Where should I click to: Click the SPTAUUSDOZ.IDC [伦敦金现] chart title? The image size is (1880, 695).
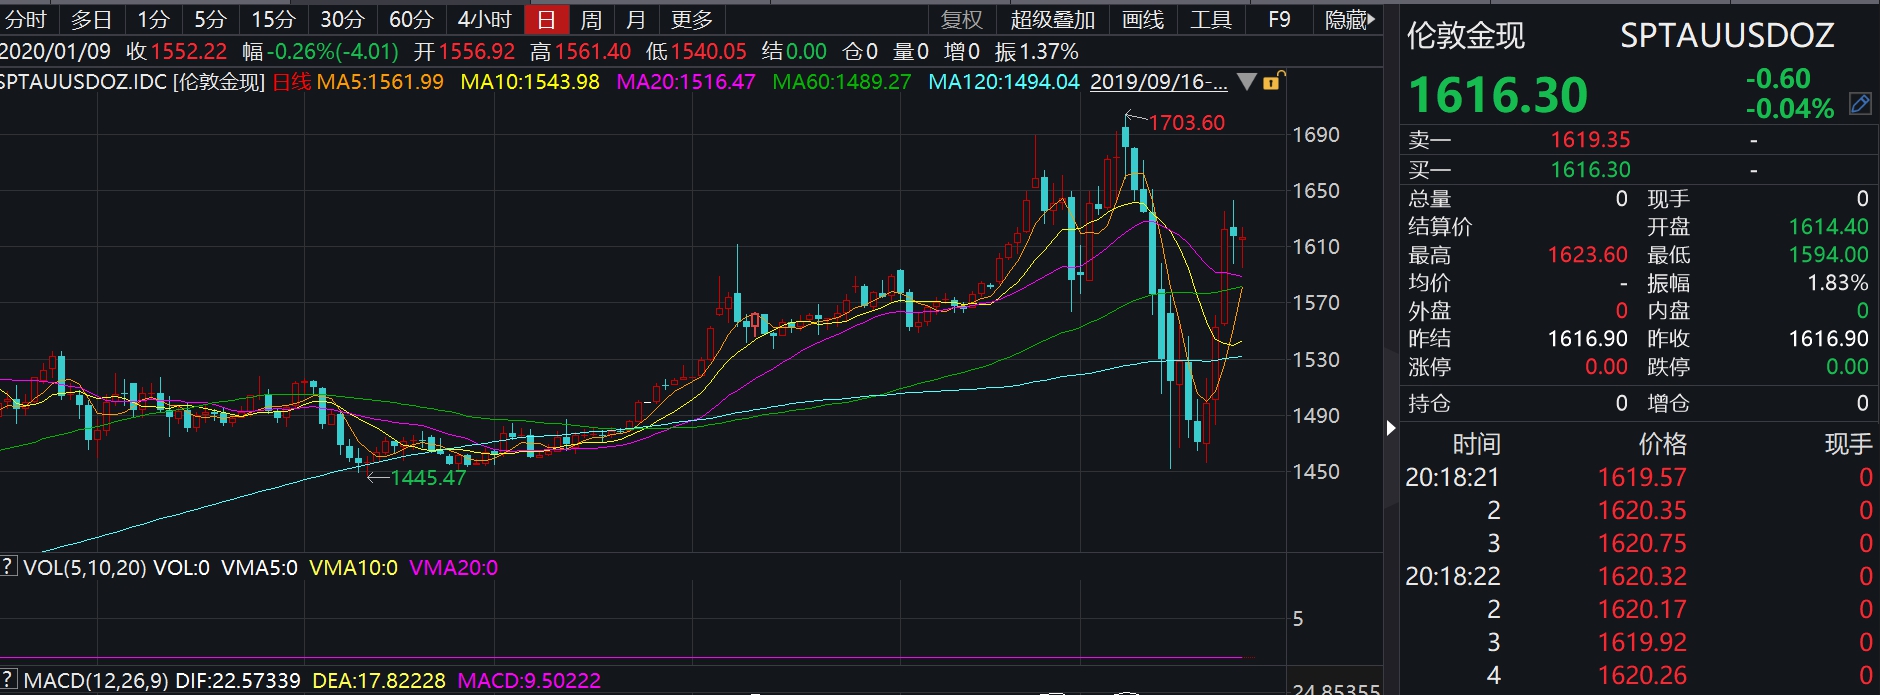(132, 82)
